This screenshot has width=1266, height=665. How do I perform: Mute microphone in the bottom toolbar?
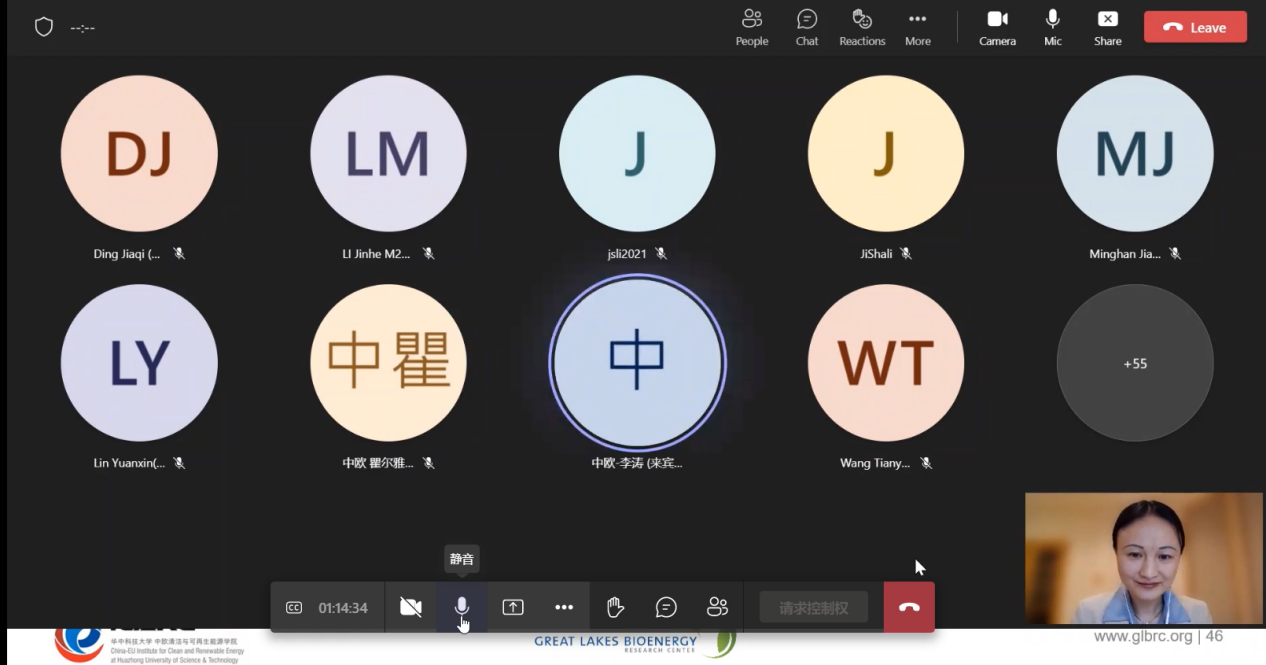462,607
